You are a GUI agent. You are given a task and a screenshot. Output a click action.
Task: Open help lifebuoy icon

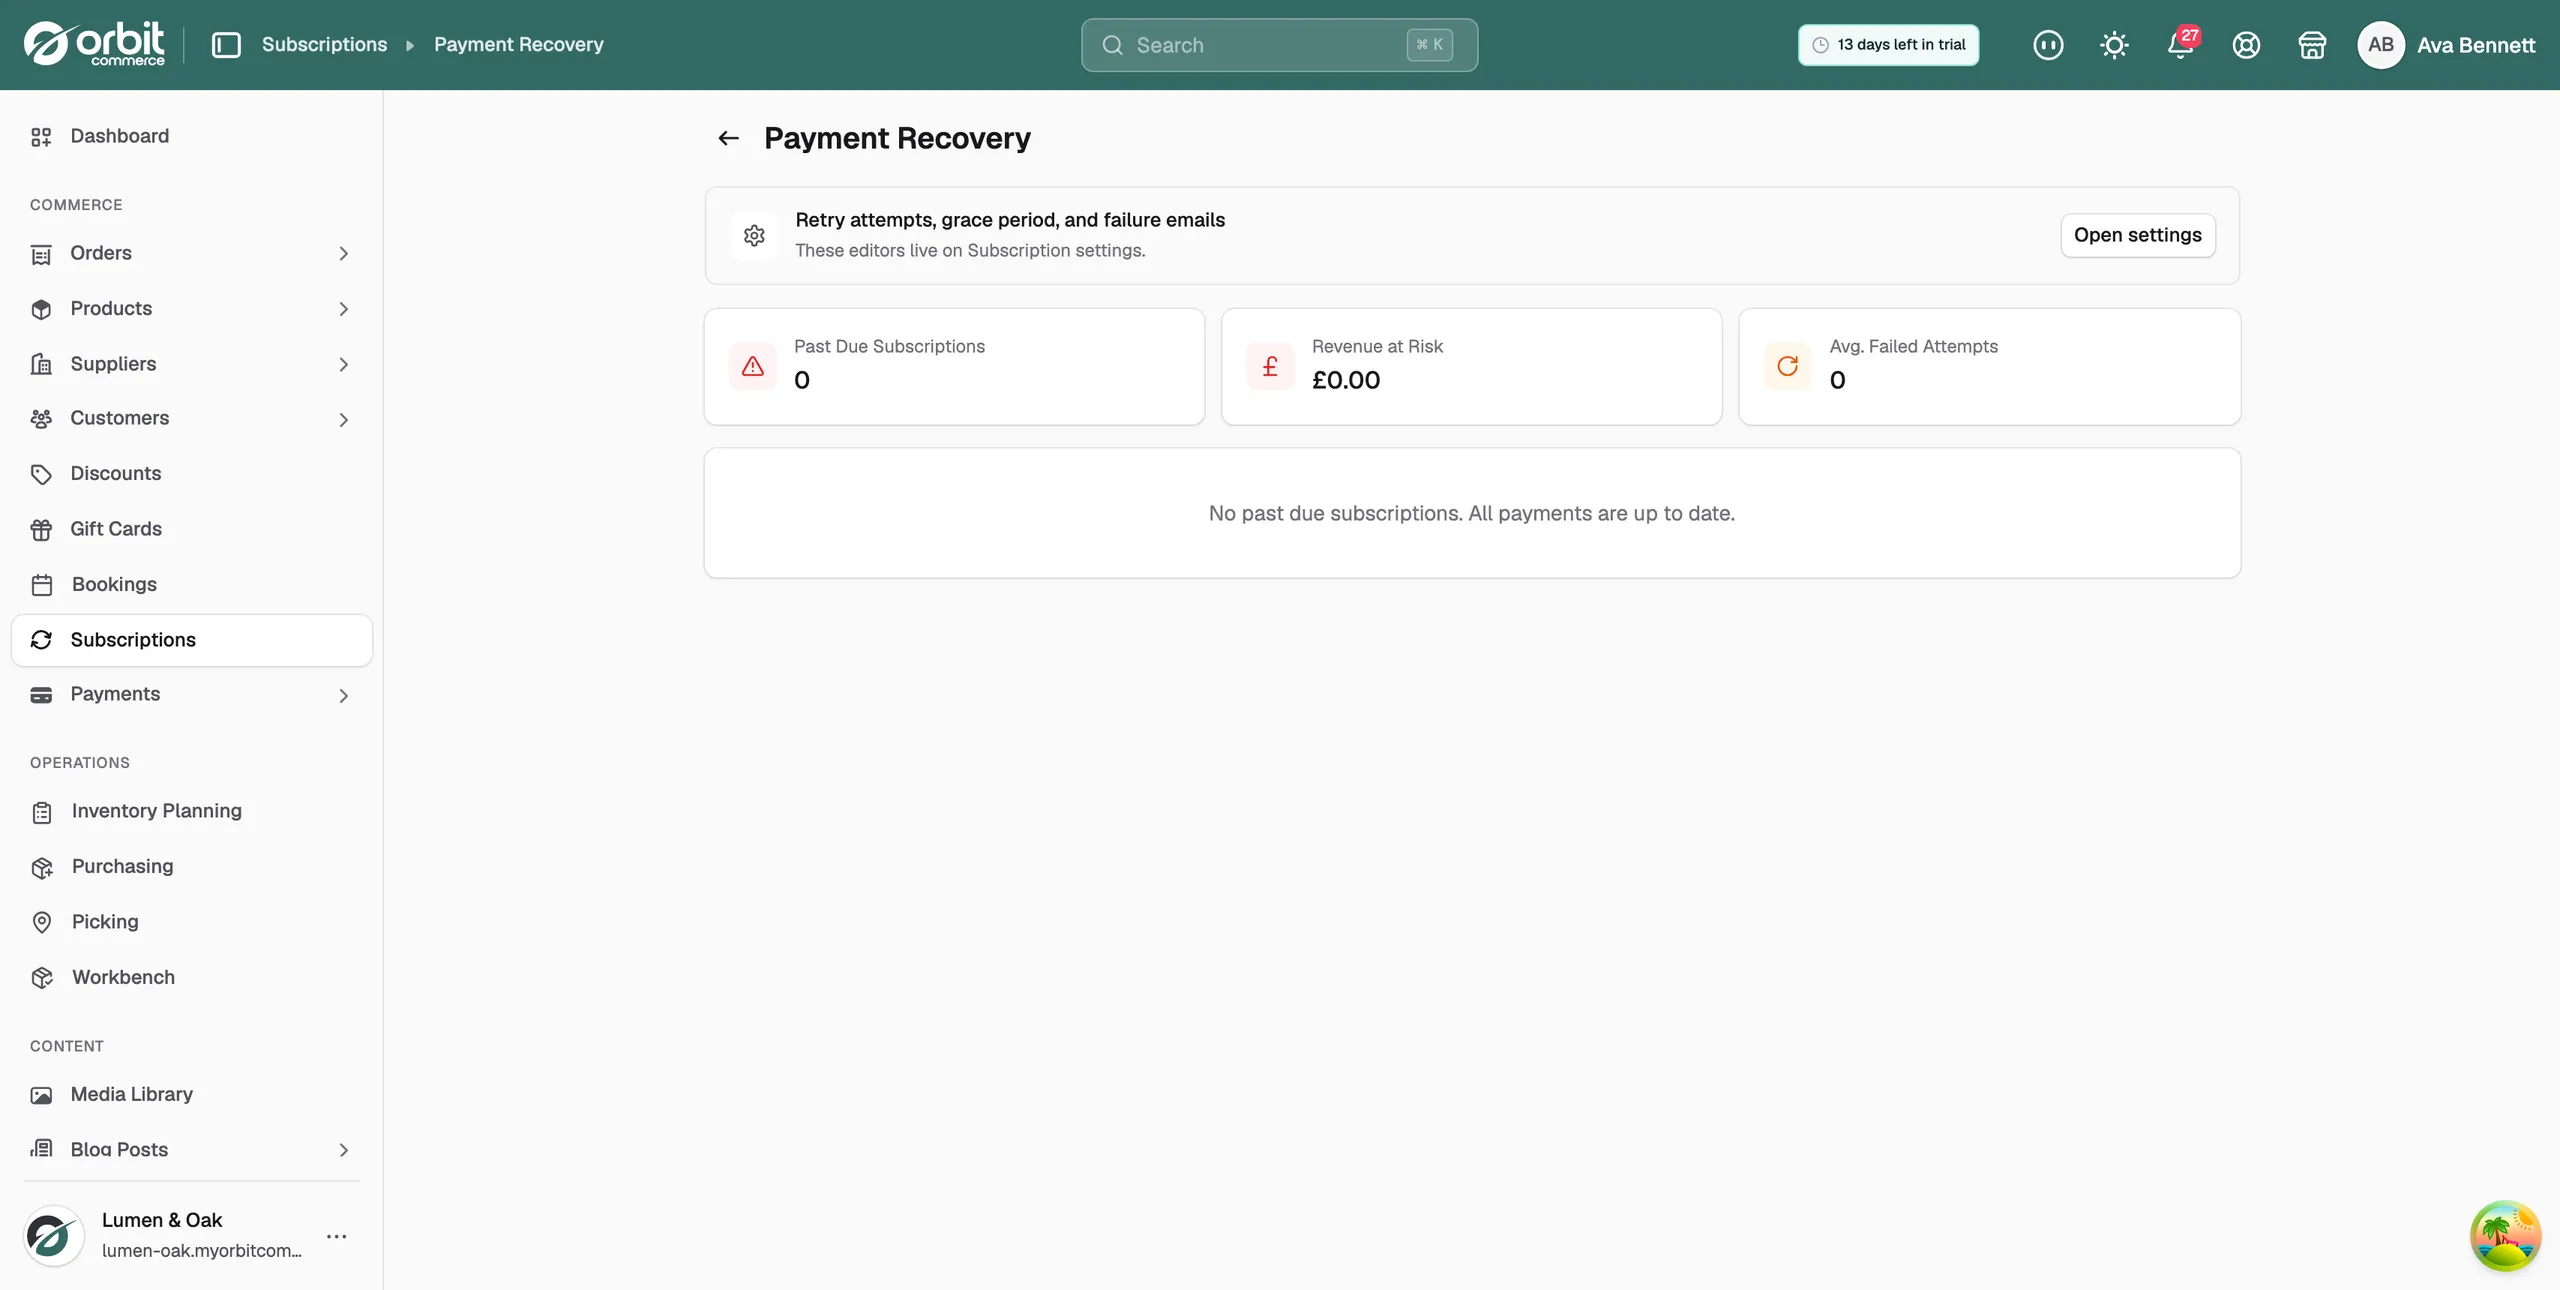(2246, 45)
